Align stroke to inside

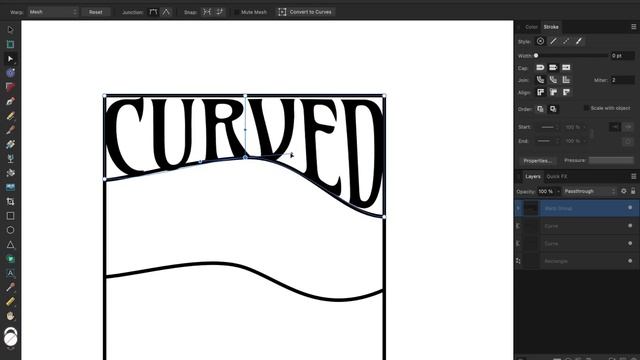tap(553, 92)
